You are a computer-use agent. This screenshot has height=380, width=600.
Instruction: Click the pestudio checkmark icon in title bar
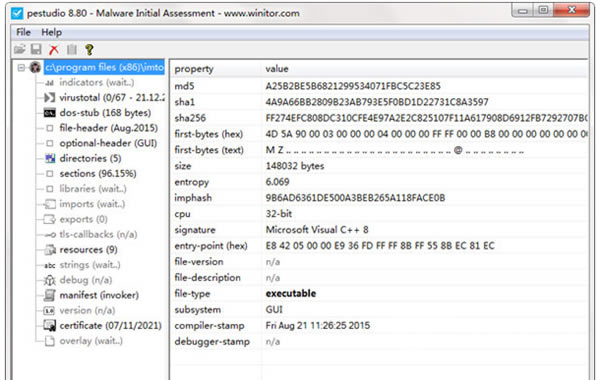17,13
